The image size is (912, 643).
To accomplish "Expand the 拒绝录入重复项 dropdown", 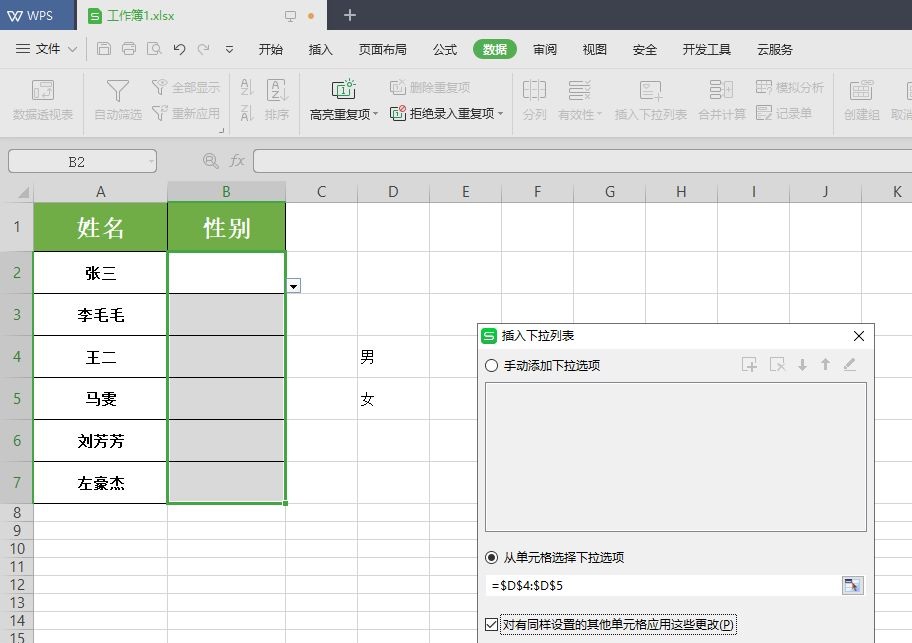I will click(500, 114).
